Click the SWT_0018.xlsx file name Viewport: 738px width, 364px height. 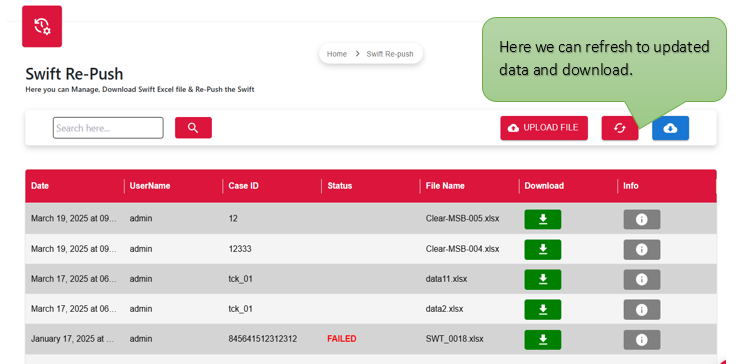454,339
